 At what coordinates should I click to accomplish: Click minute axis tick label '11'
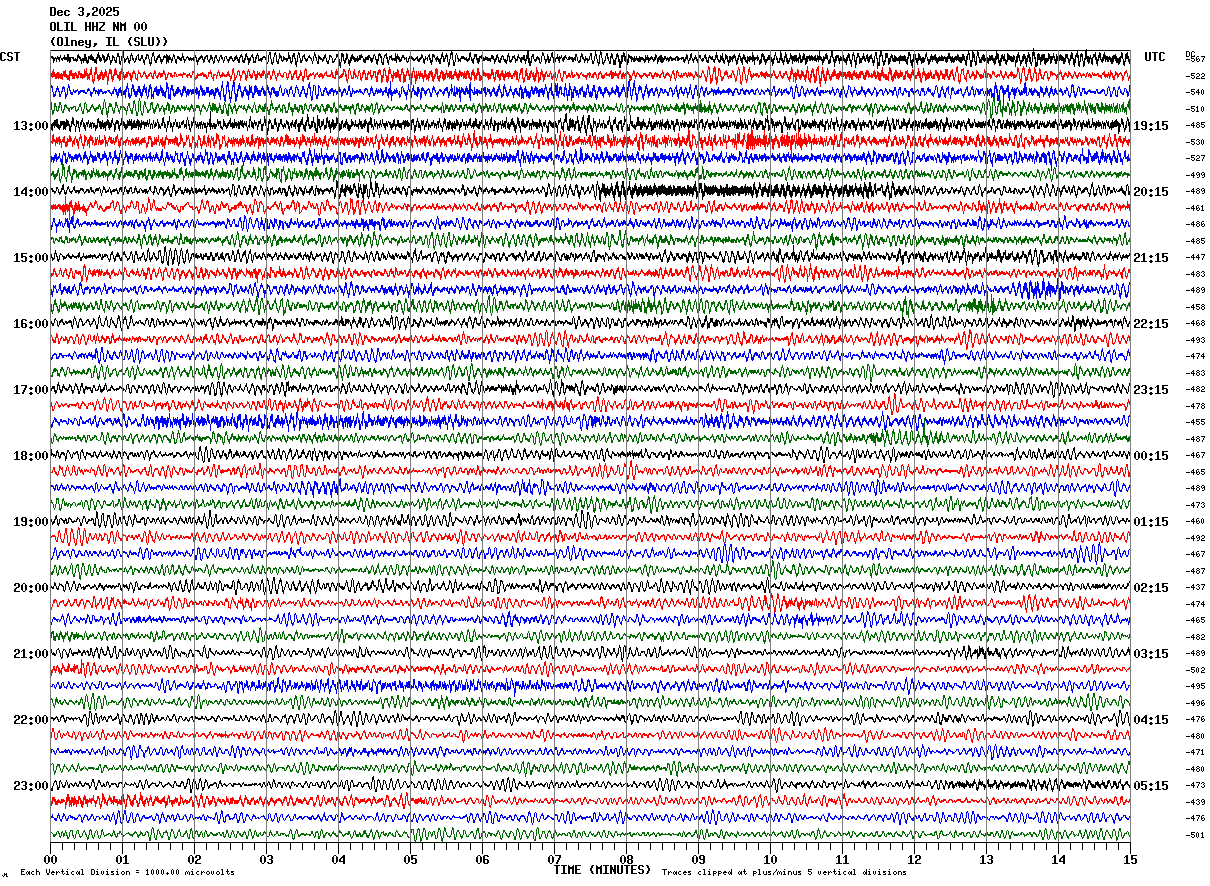842,859
